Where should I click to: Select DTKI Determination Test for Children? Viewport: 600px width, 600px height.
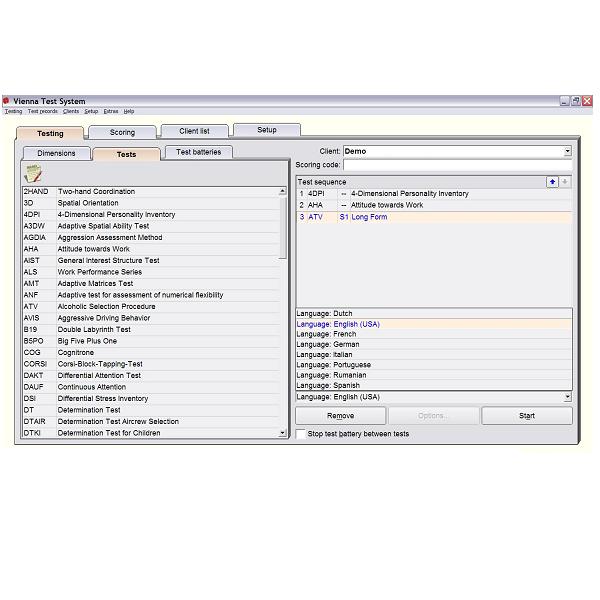(x=151, y=433)
